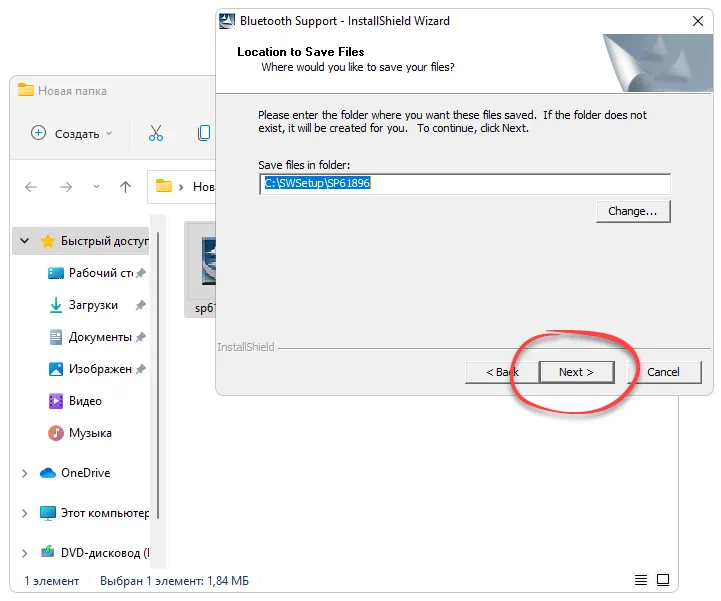
Task: Click the sidebar vertical scrollbar in Explorer
Action: pyautogui.click(x=158, y=375)
